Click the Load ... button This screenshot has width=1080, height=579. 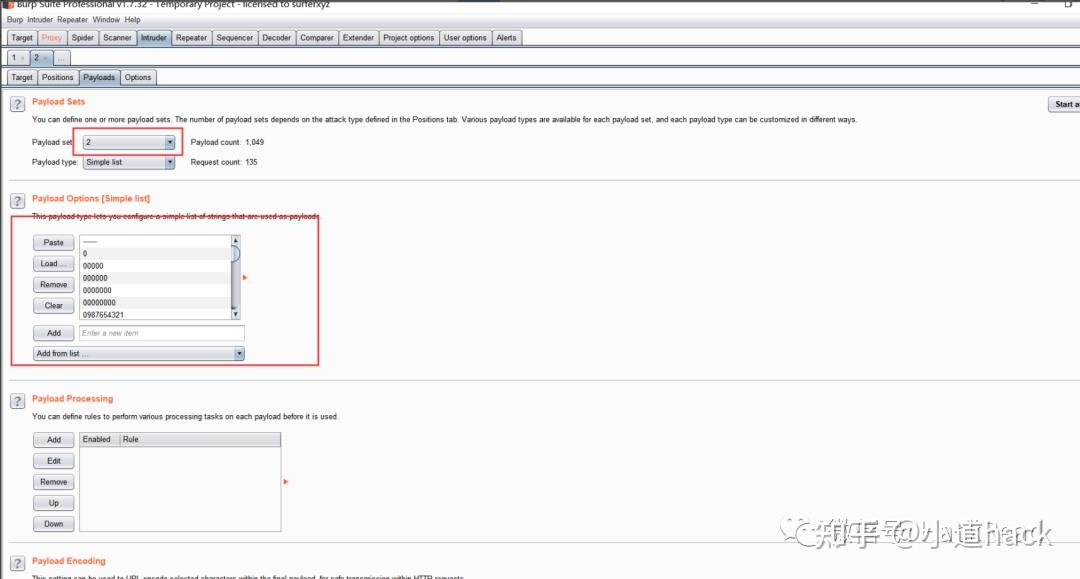point(54,264)
